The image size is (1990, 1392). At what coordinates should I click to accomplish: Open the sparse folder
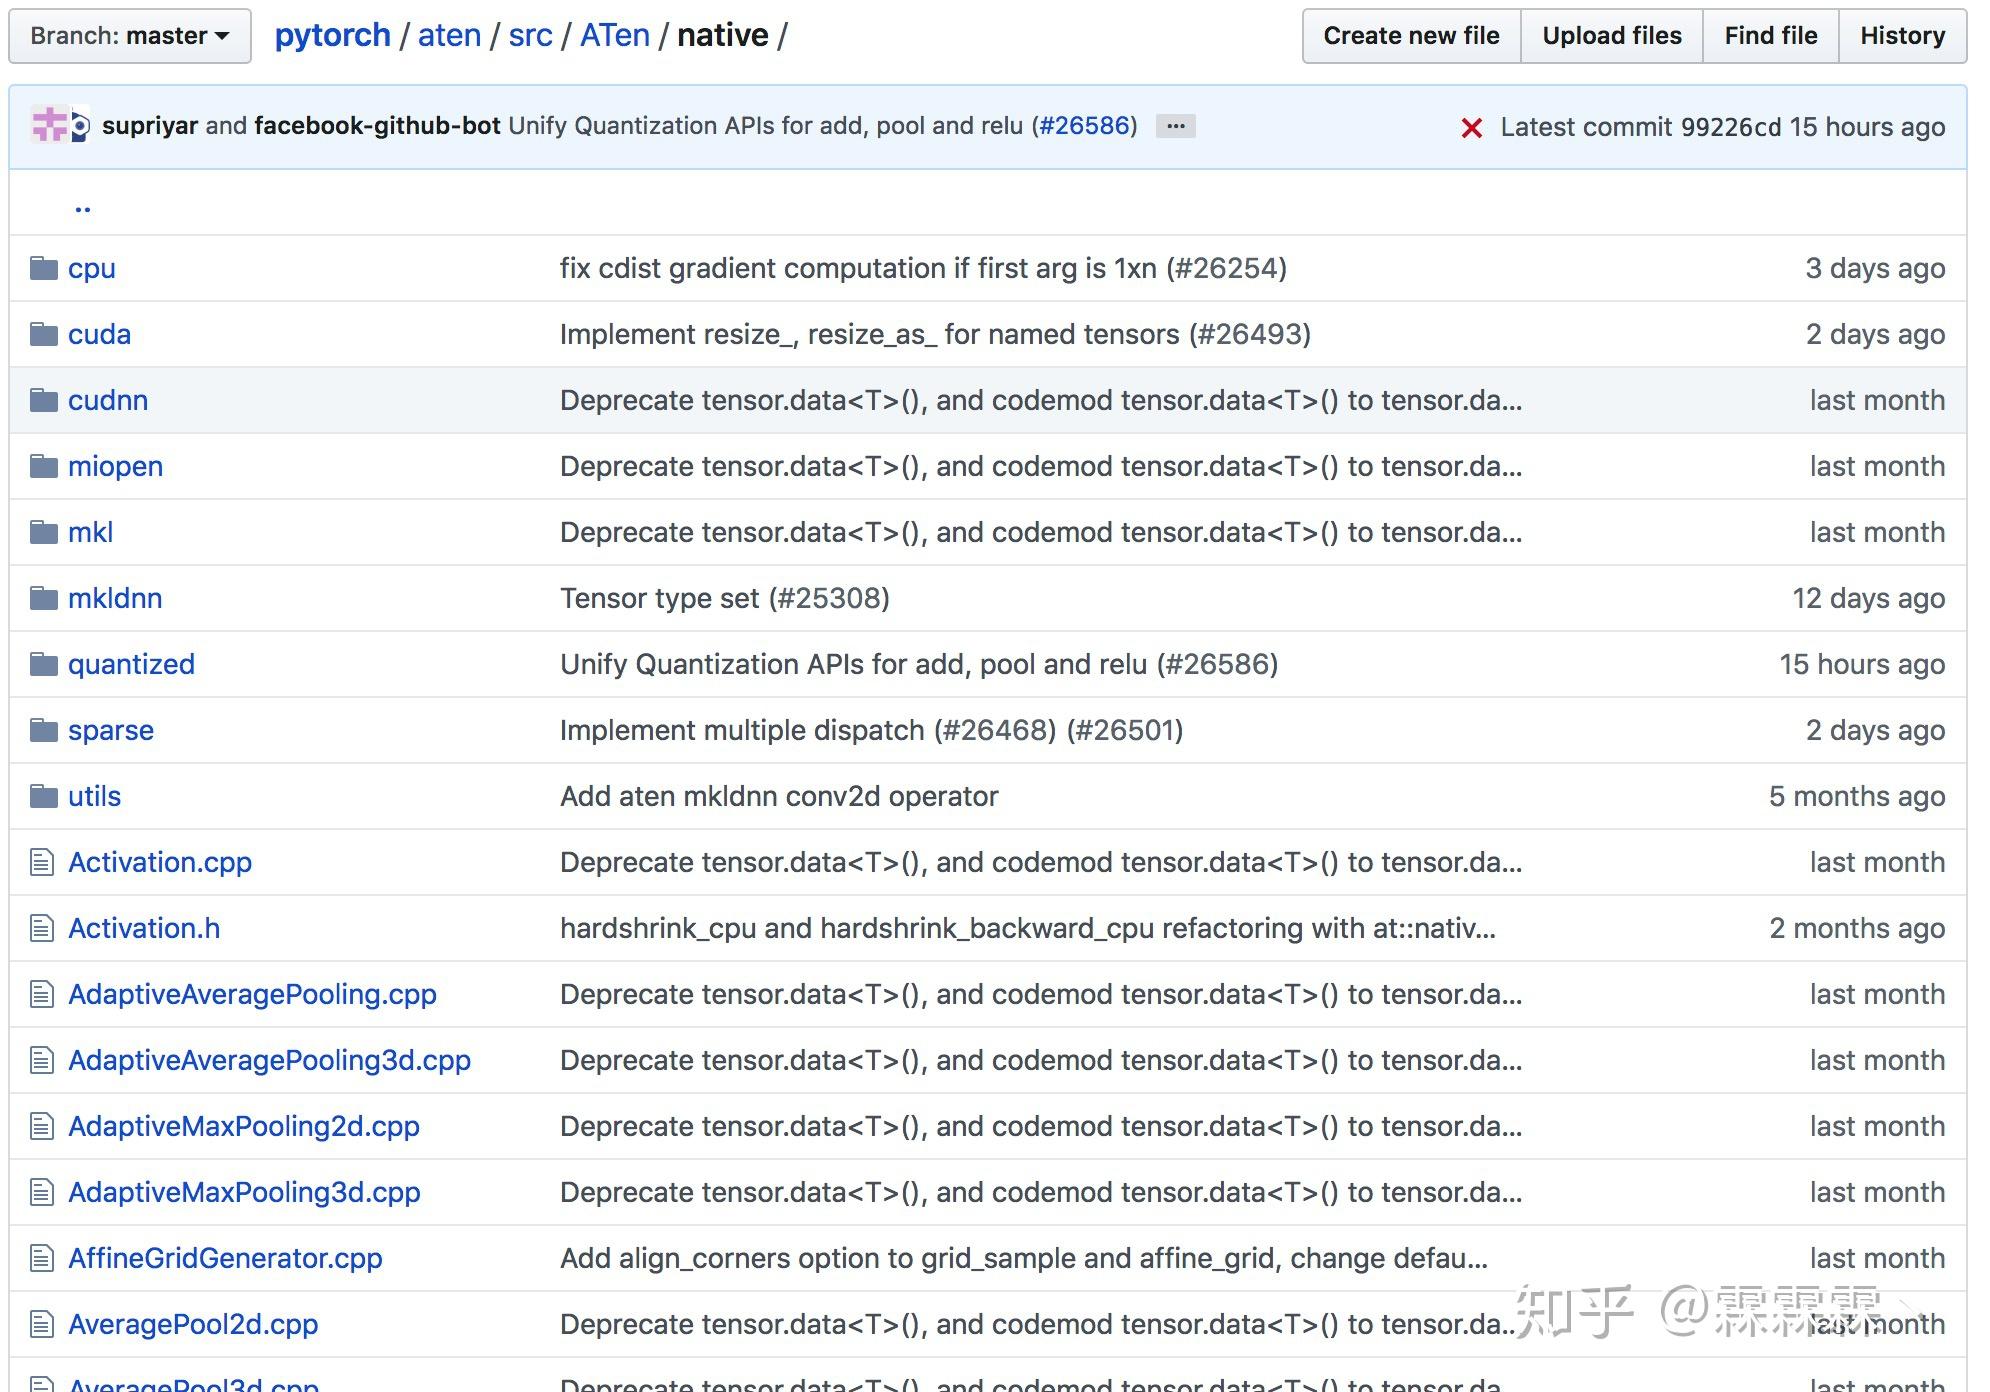click(x=111, y=730)
